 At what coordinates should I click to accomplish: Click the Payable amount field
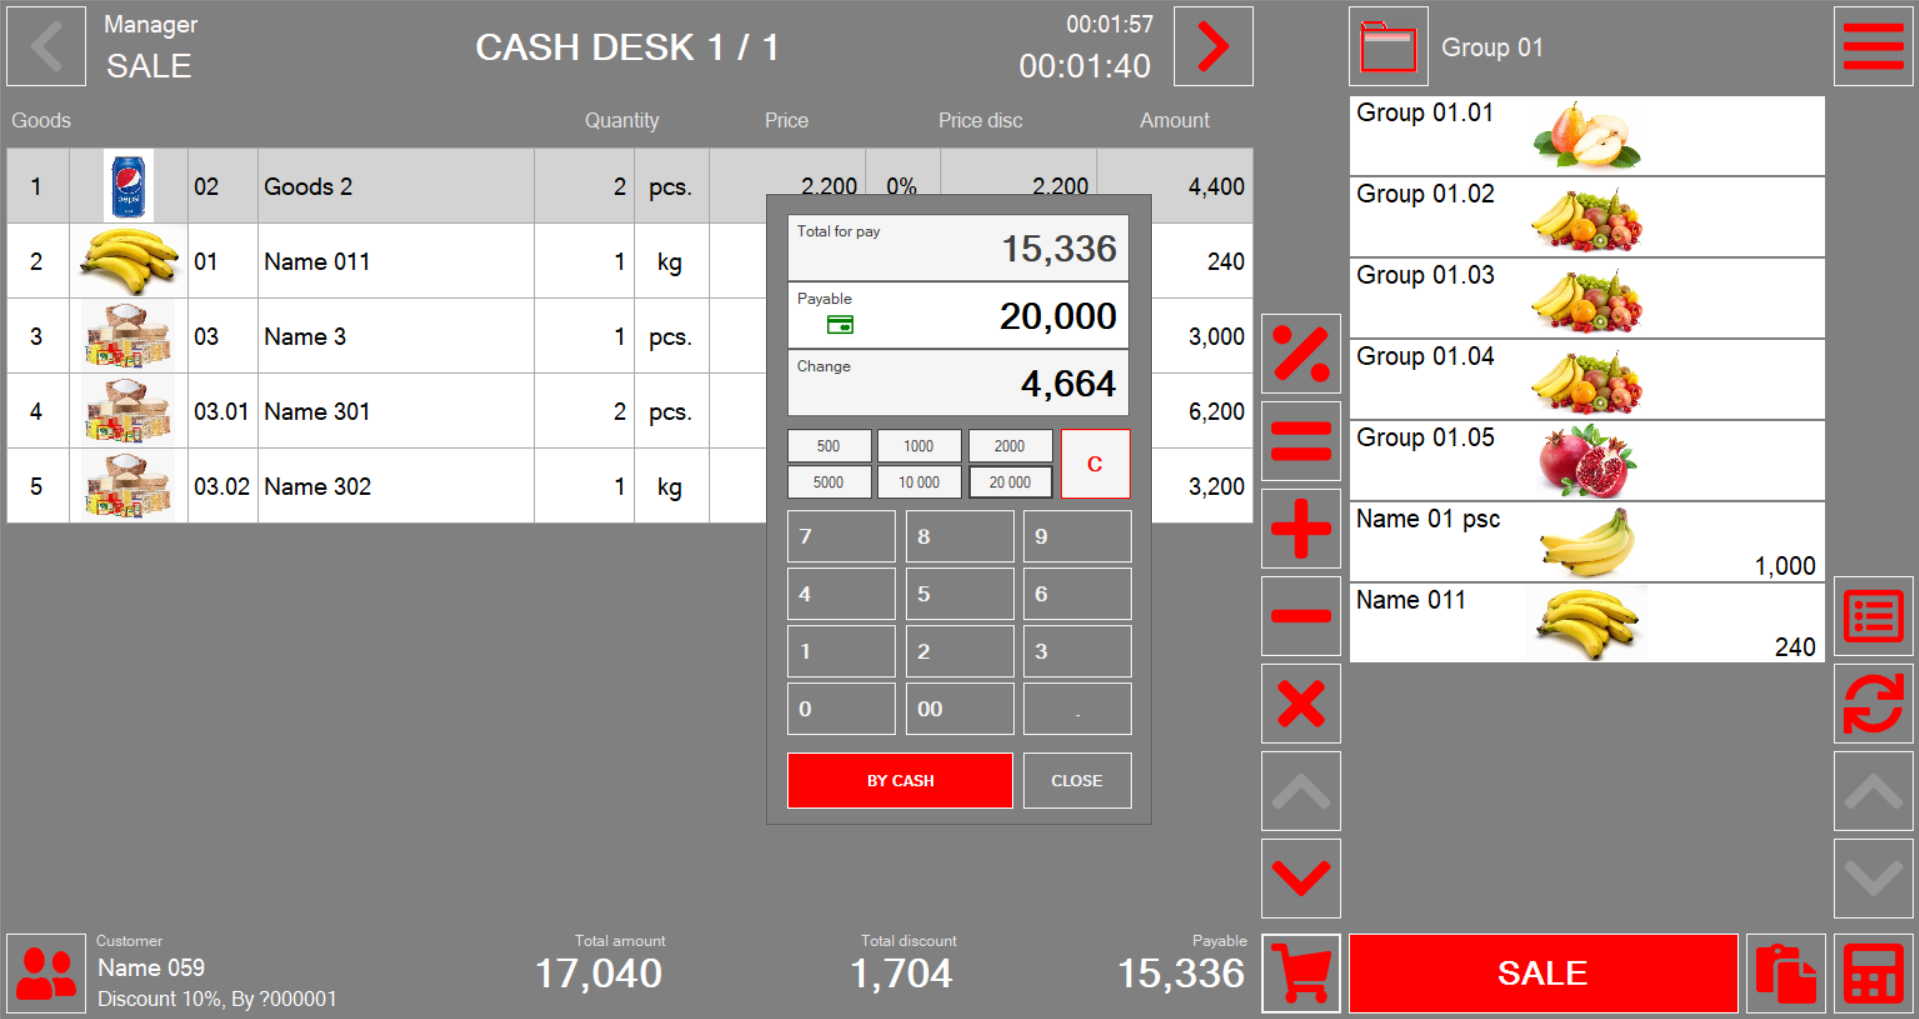[x=957, y=316]
